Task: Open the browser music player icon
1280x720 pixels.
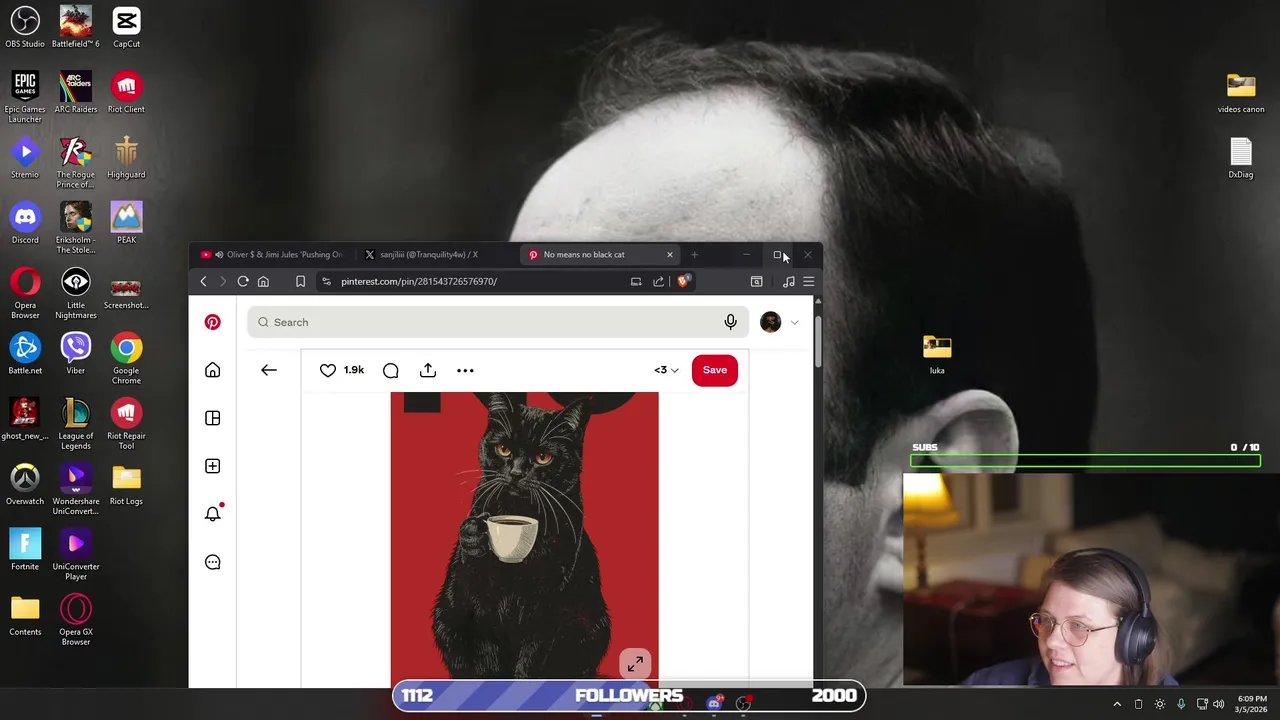Action: [789, 281]
